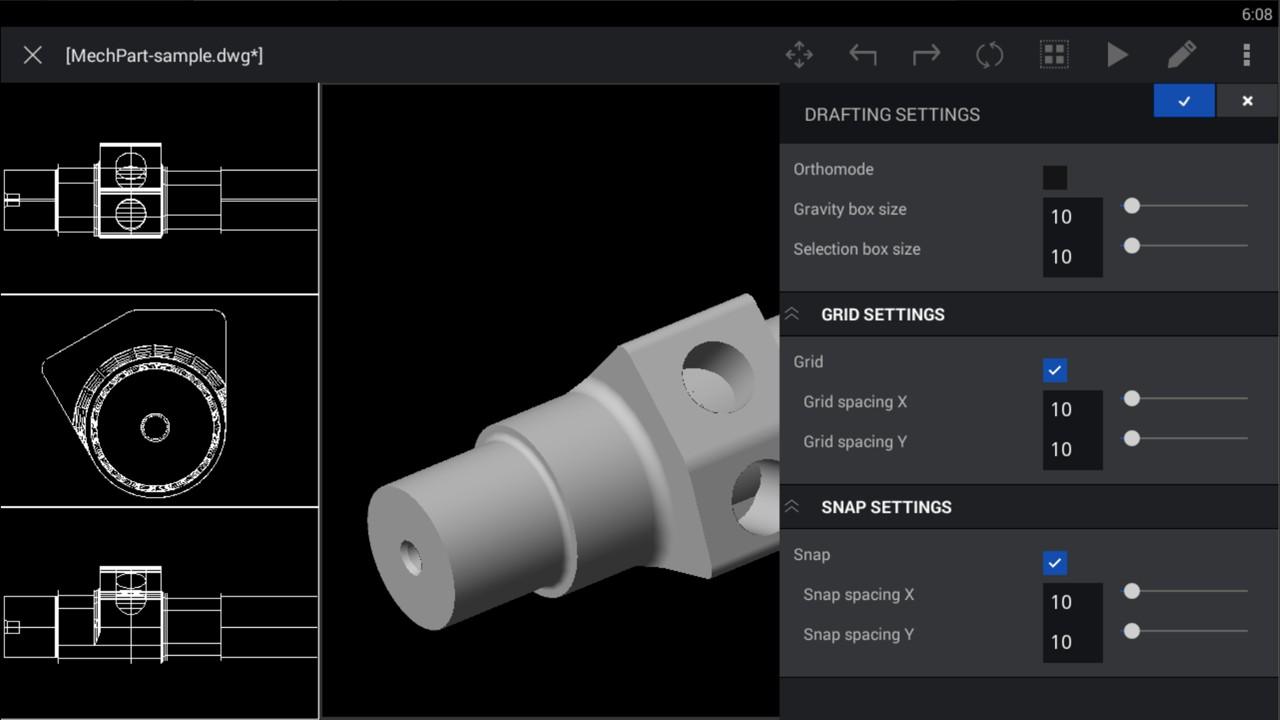Viewport: 1280px width, 720px height.
Task: Adjust the Grid spacing Y slider
Action: click(x=1186, y=438)
